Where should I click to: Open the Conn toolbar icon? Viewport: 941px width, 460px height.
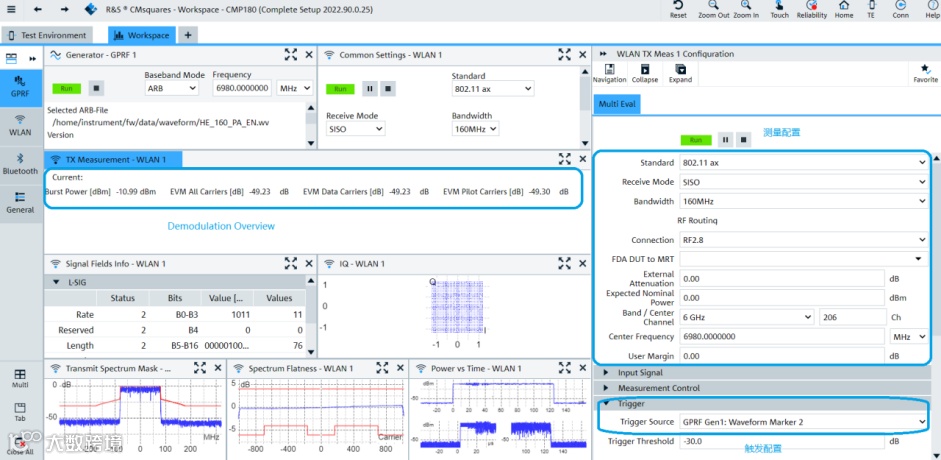900,10
